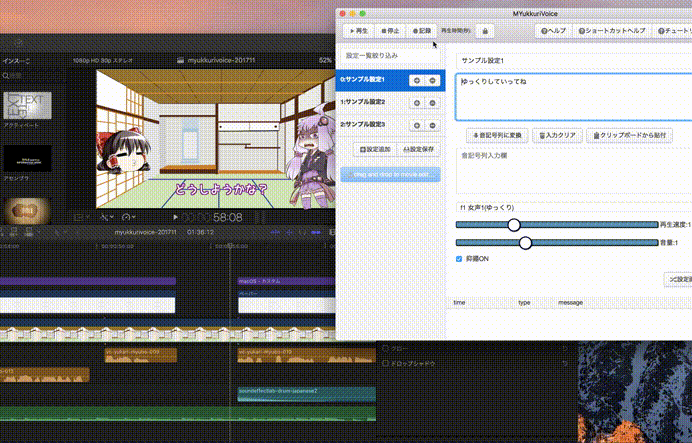Click the type column header in log table
The height and width of the screenshot is (443, 692).
pyautogui.click(x=524, y=303)
